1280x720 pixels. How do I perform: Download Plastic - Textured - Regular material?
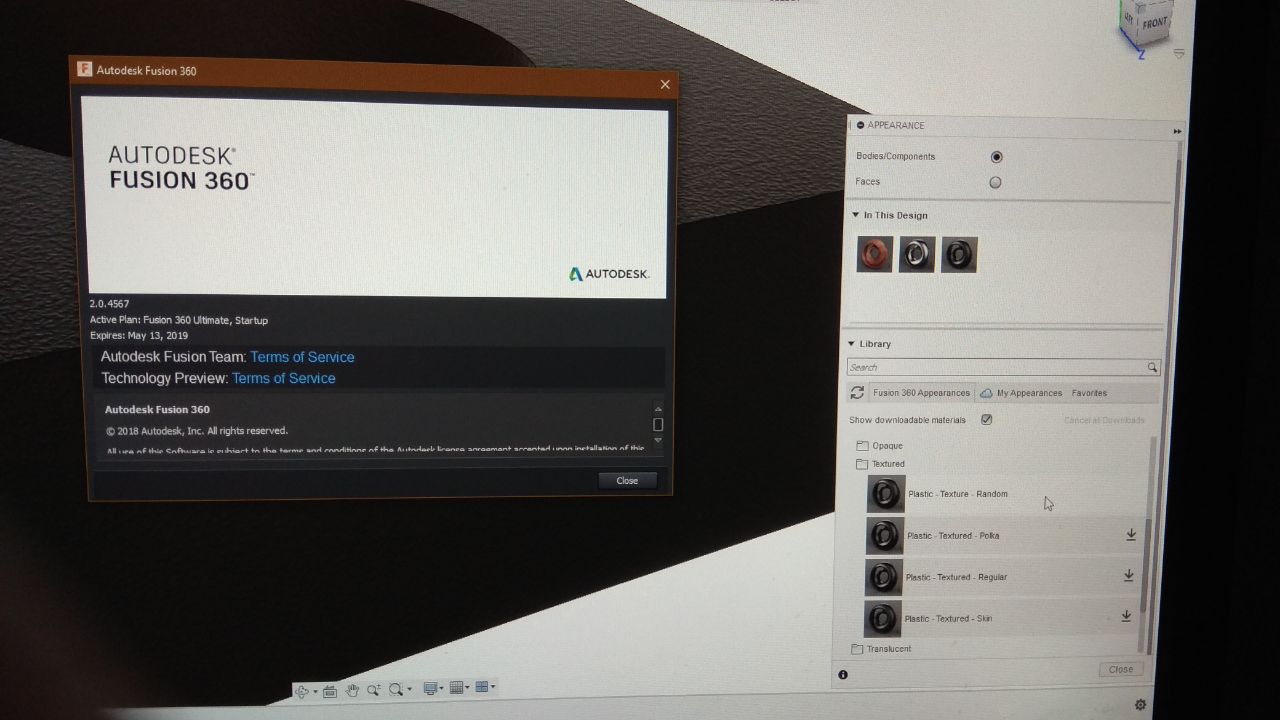pyautogui.click(x=1129, y=576)
